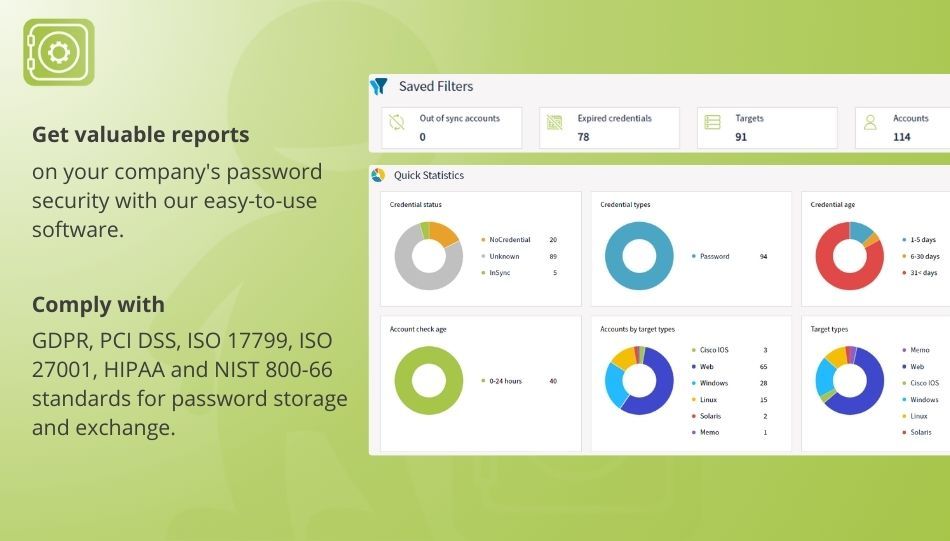
Task: Click the Accounts person icon
Action: pos(870,122)
